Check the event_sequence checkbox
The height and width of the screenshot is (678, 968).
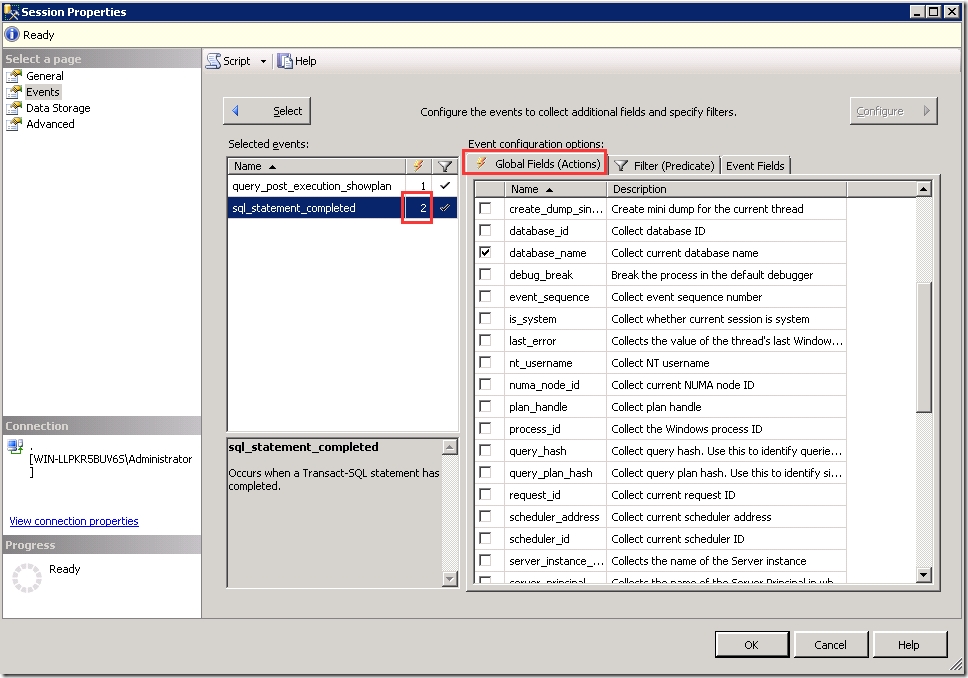[x=485, y=296]
